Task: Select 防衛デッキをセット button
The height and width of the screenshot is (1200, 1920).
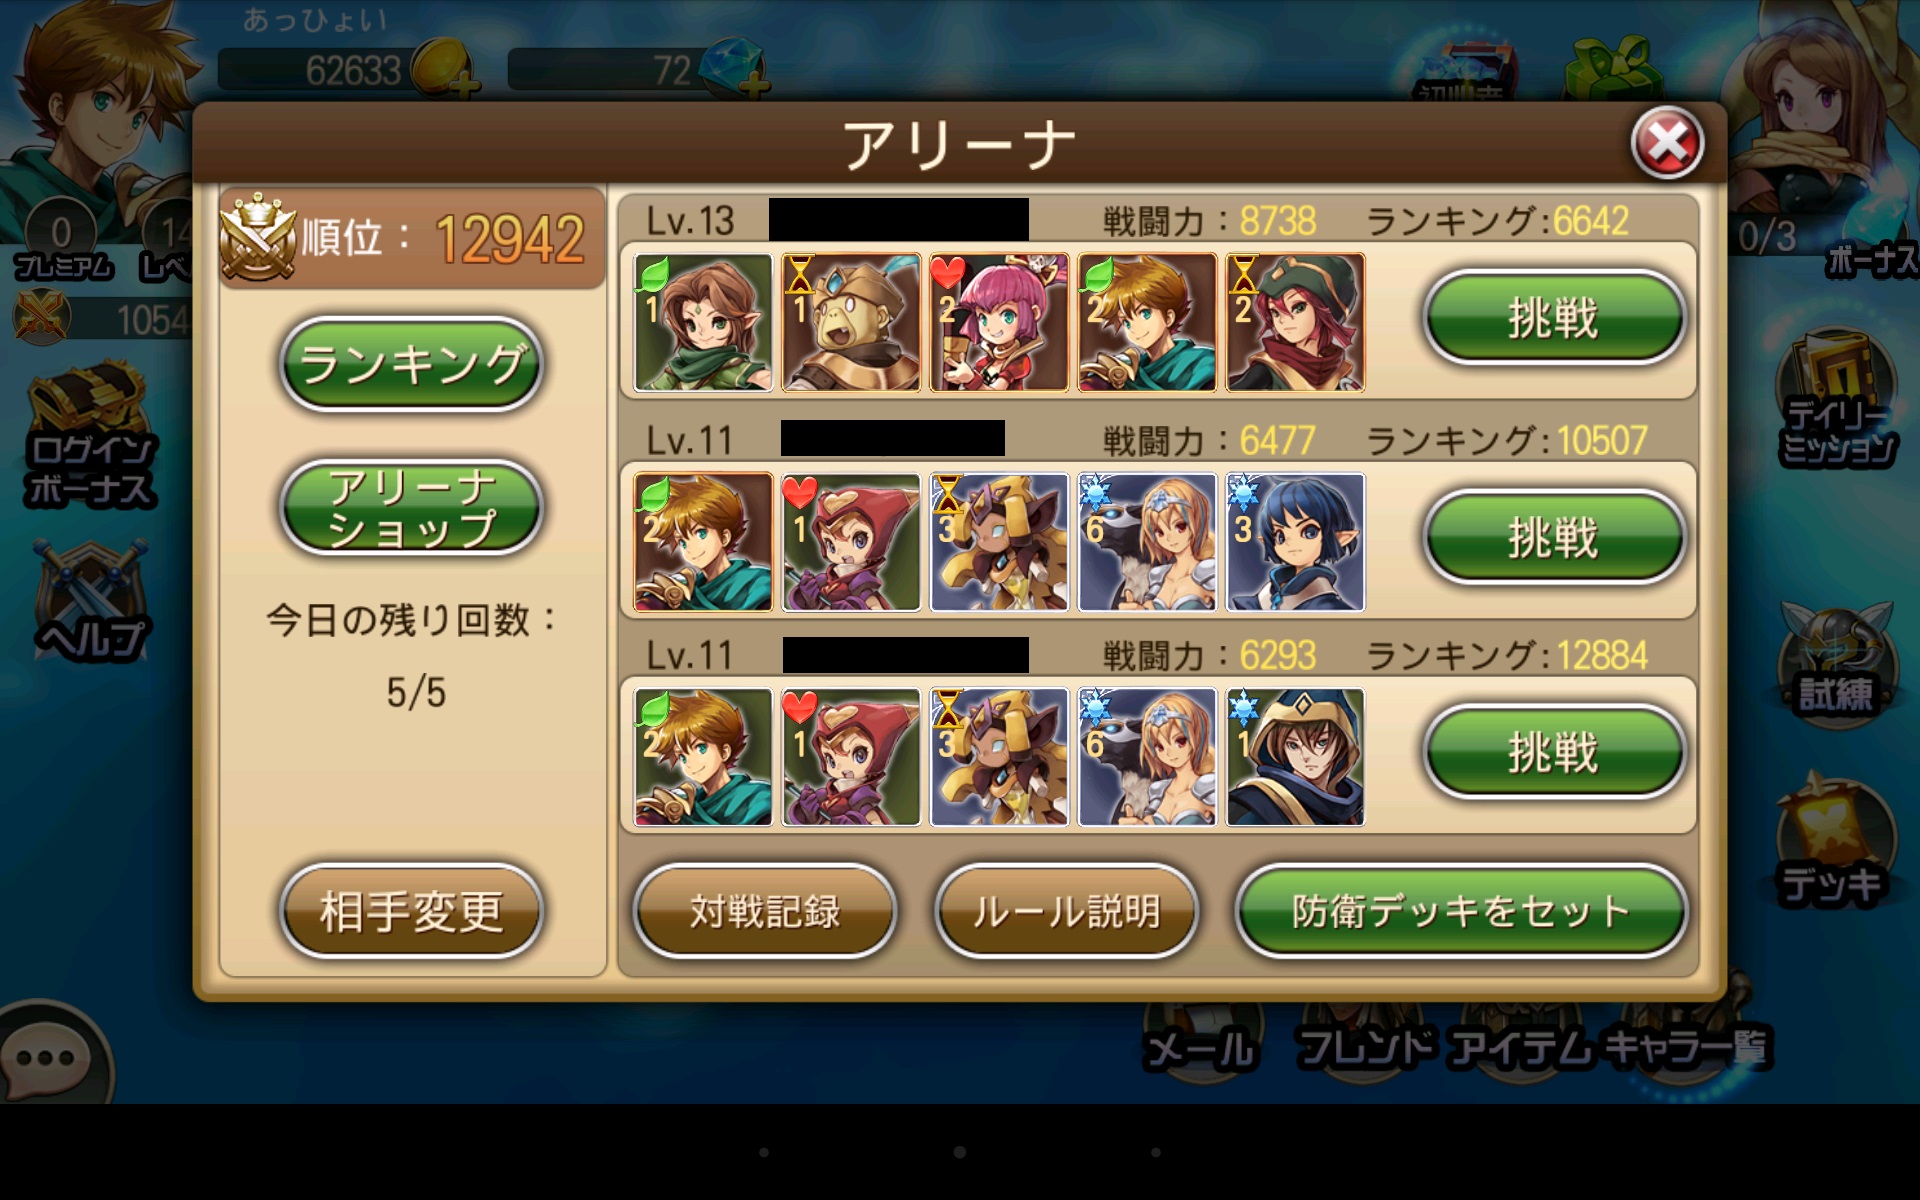Action: point(1461,911)
